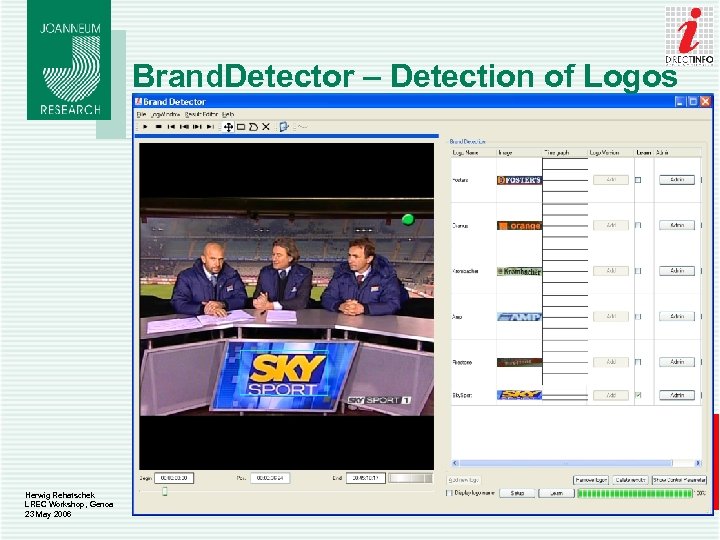This screenshot has width=720, height=540.
Task: Click the horizontal scrollbar under logo list
Action: 577,463
